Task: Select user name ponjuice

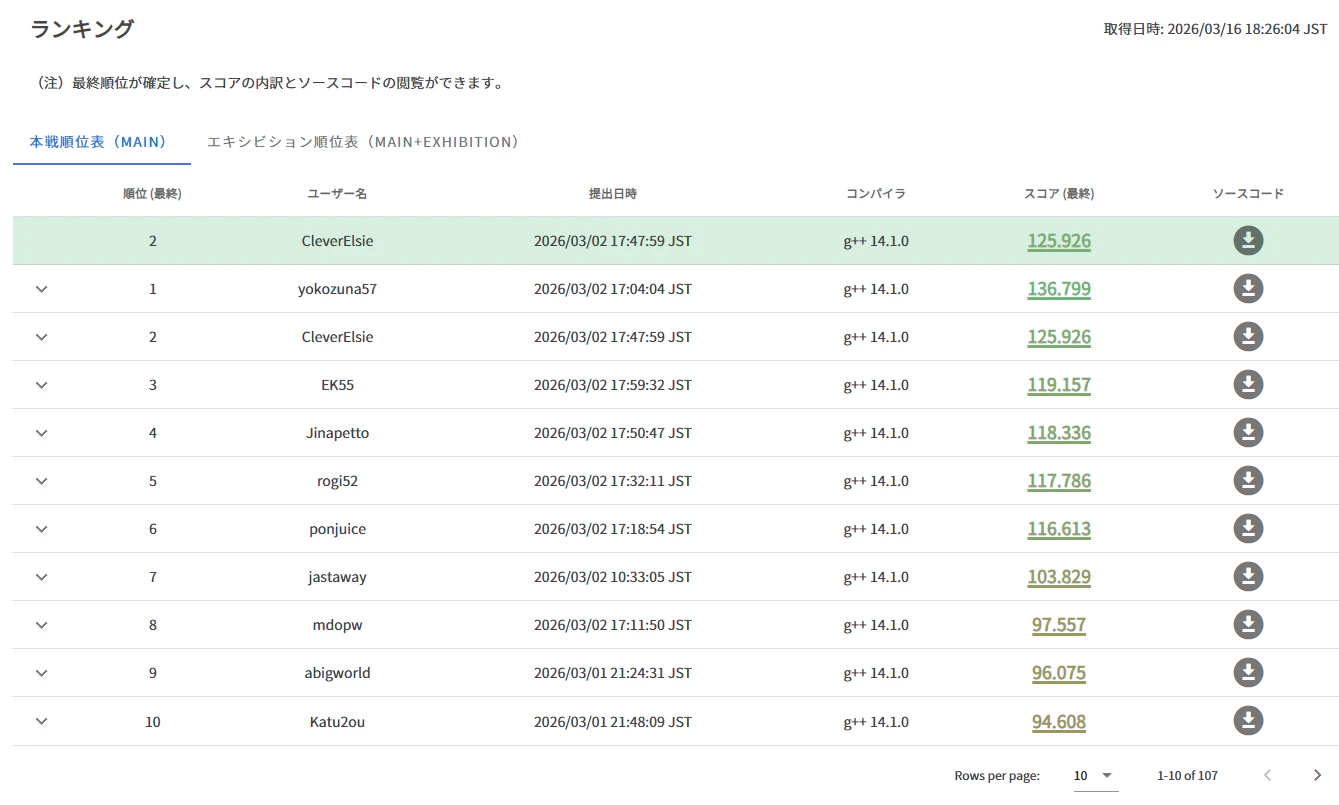Action: point(337,529)
